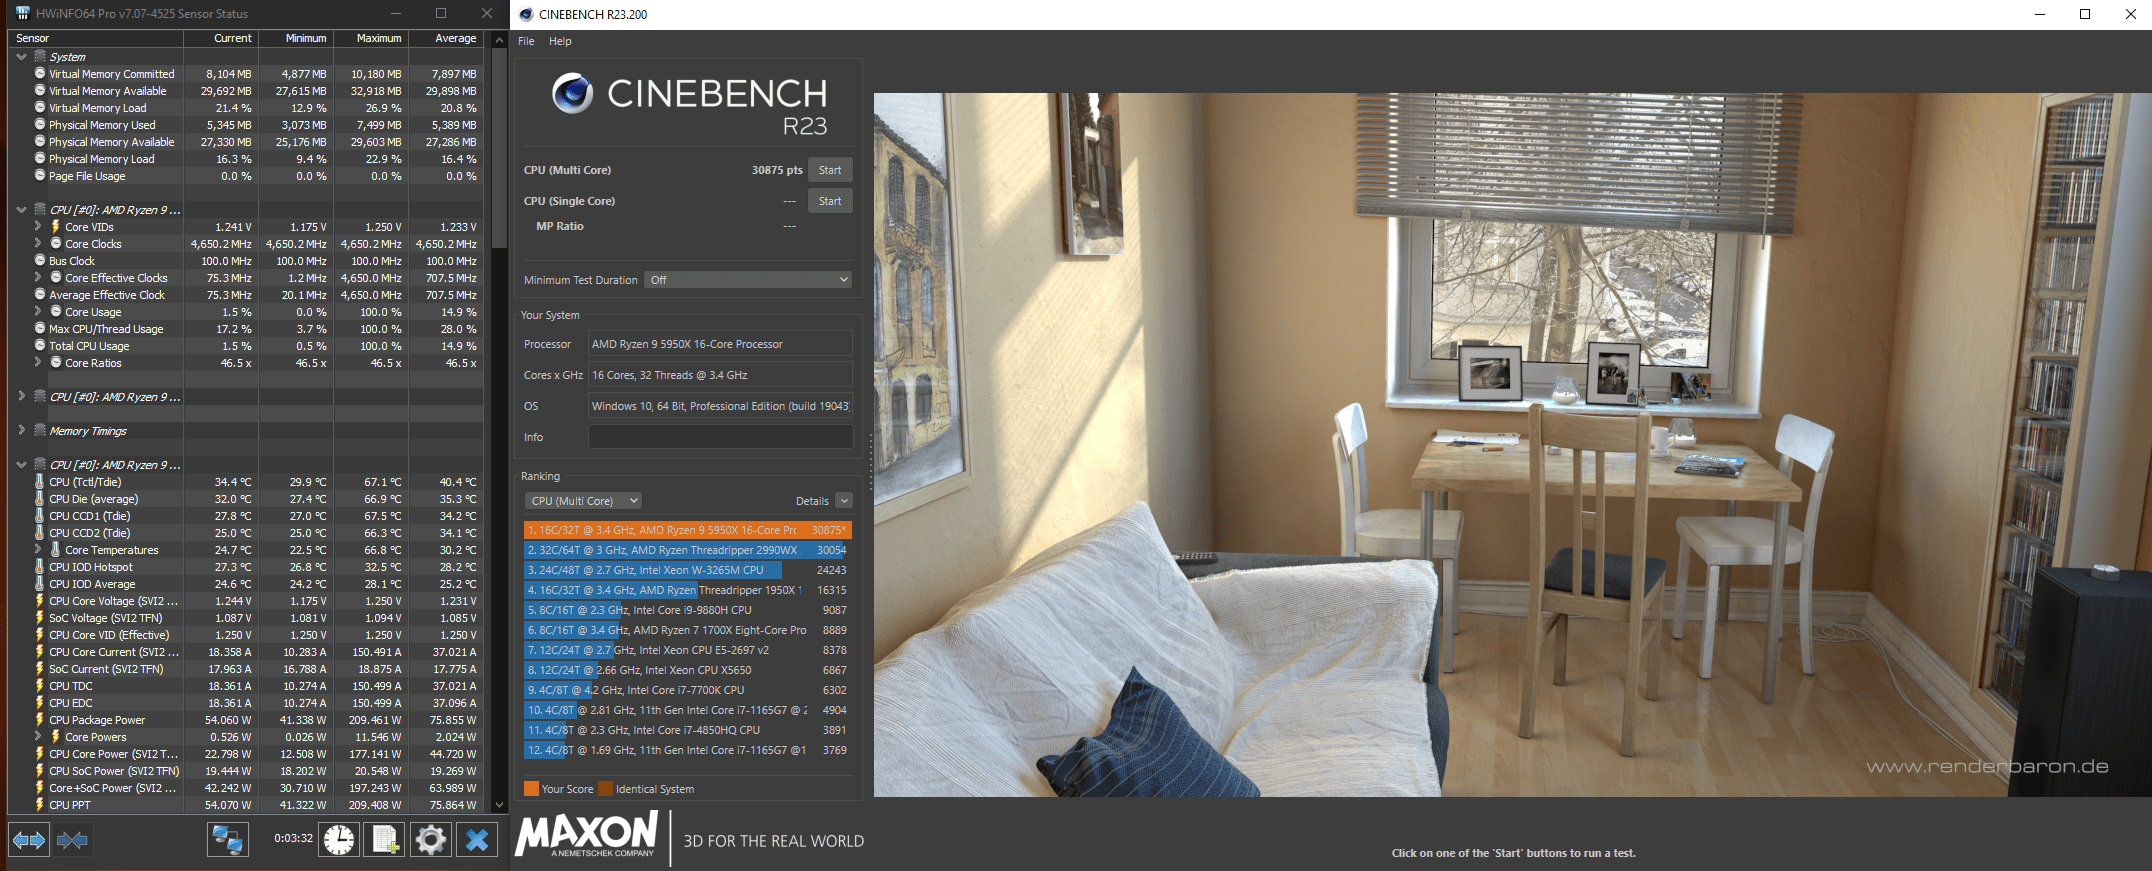Click the Identical System brown swatch

pos(605,789)
